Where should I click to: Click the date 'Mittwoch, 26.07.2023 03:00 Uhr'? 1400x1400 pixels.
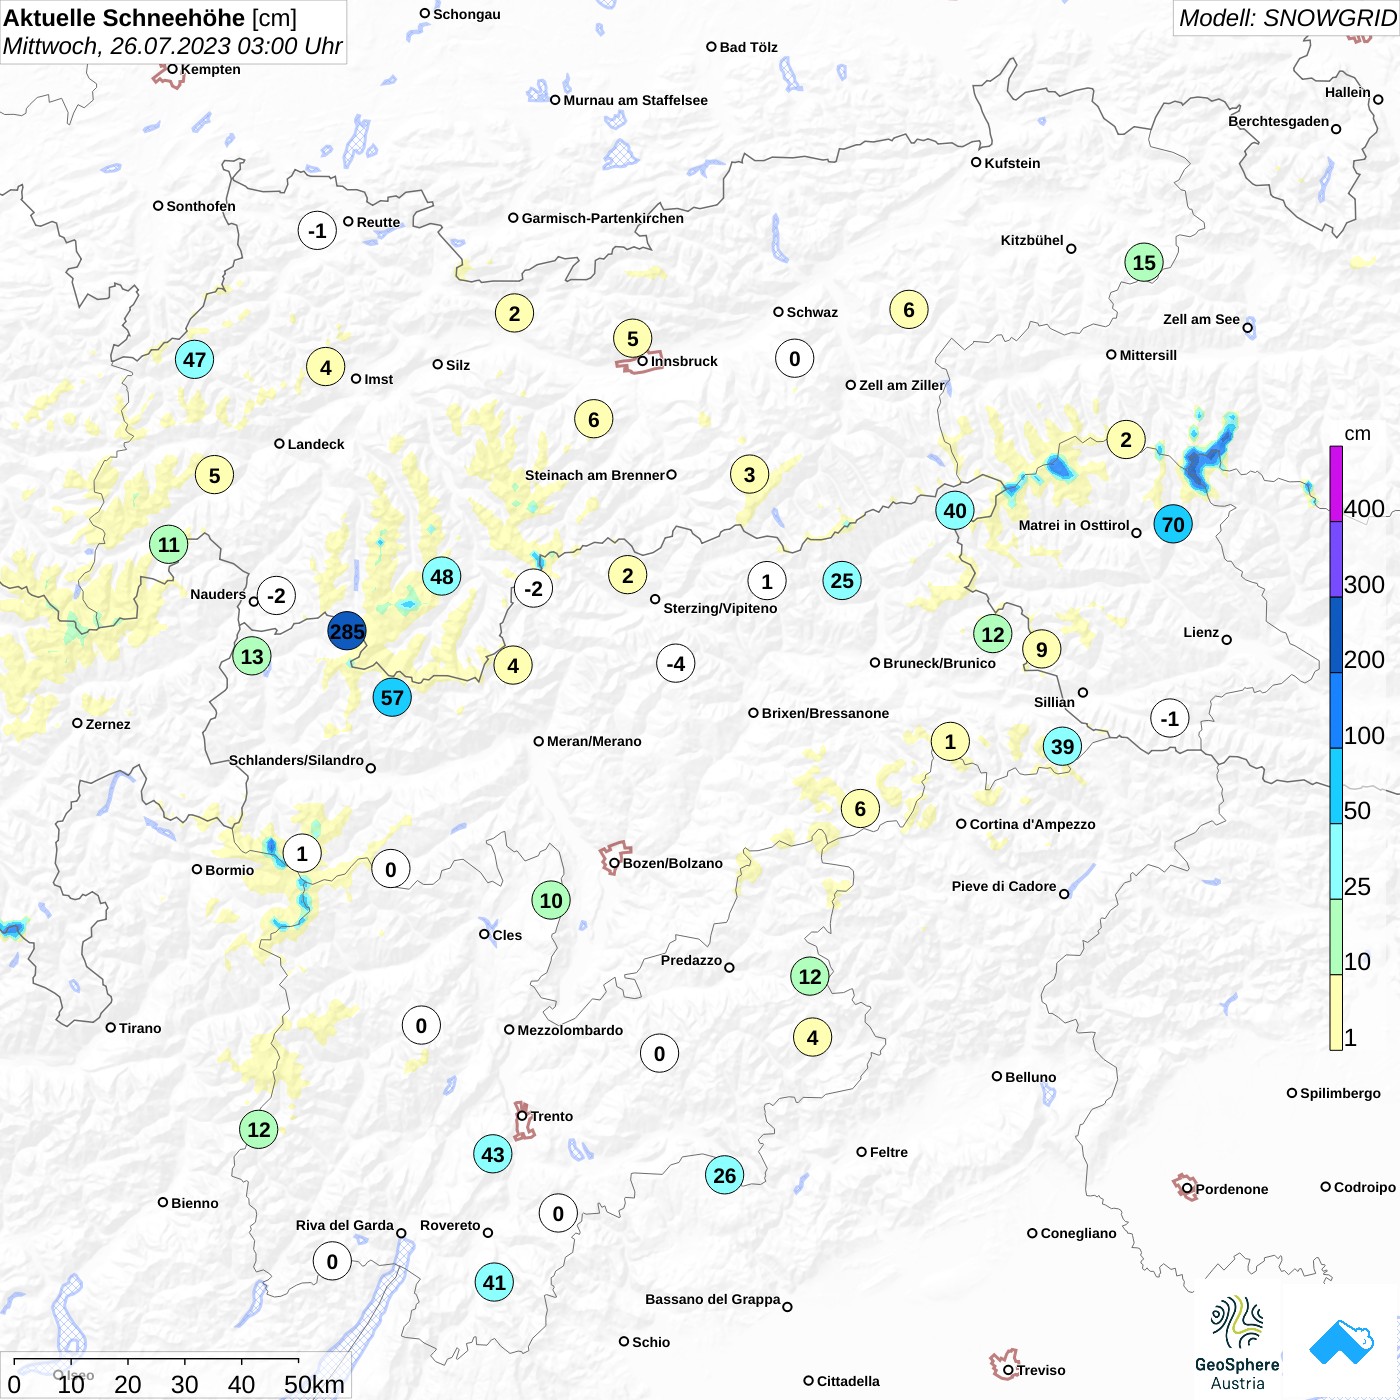click(x=172, y=46)
